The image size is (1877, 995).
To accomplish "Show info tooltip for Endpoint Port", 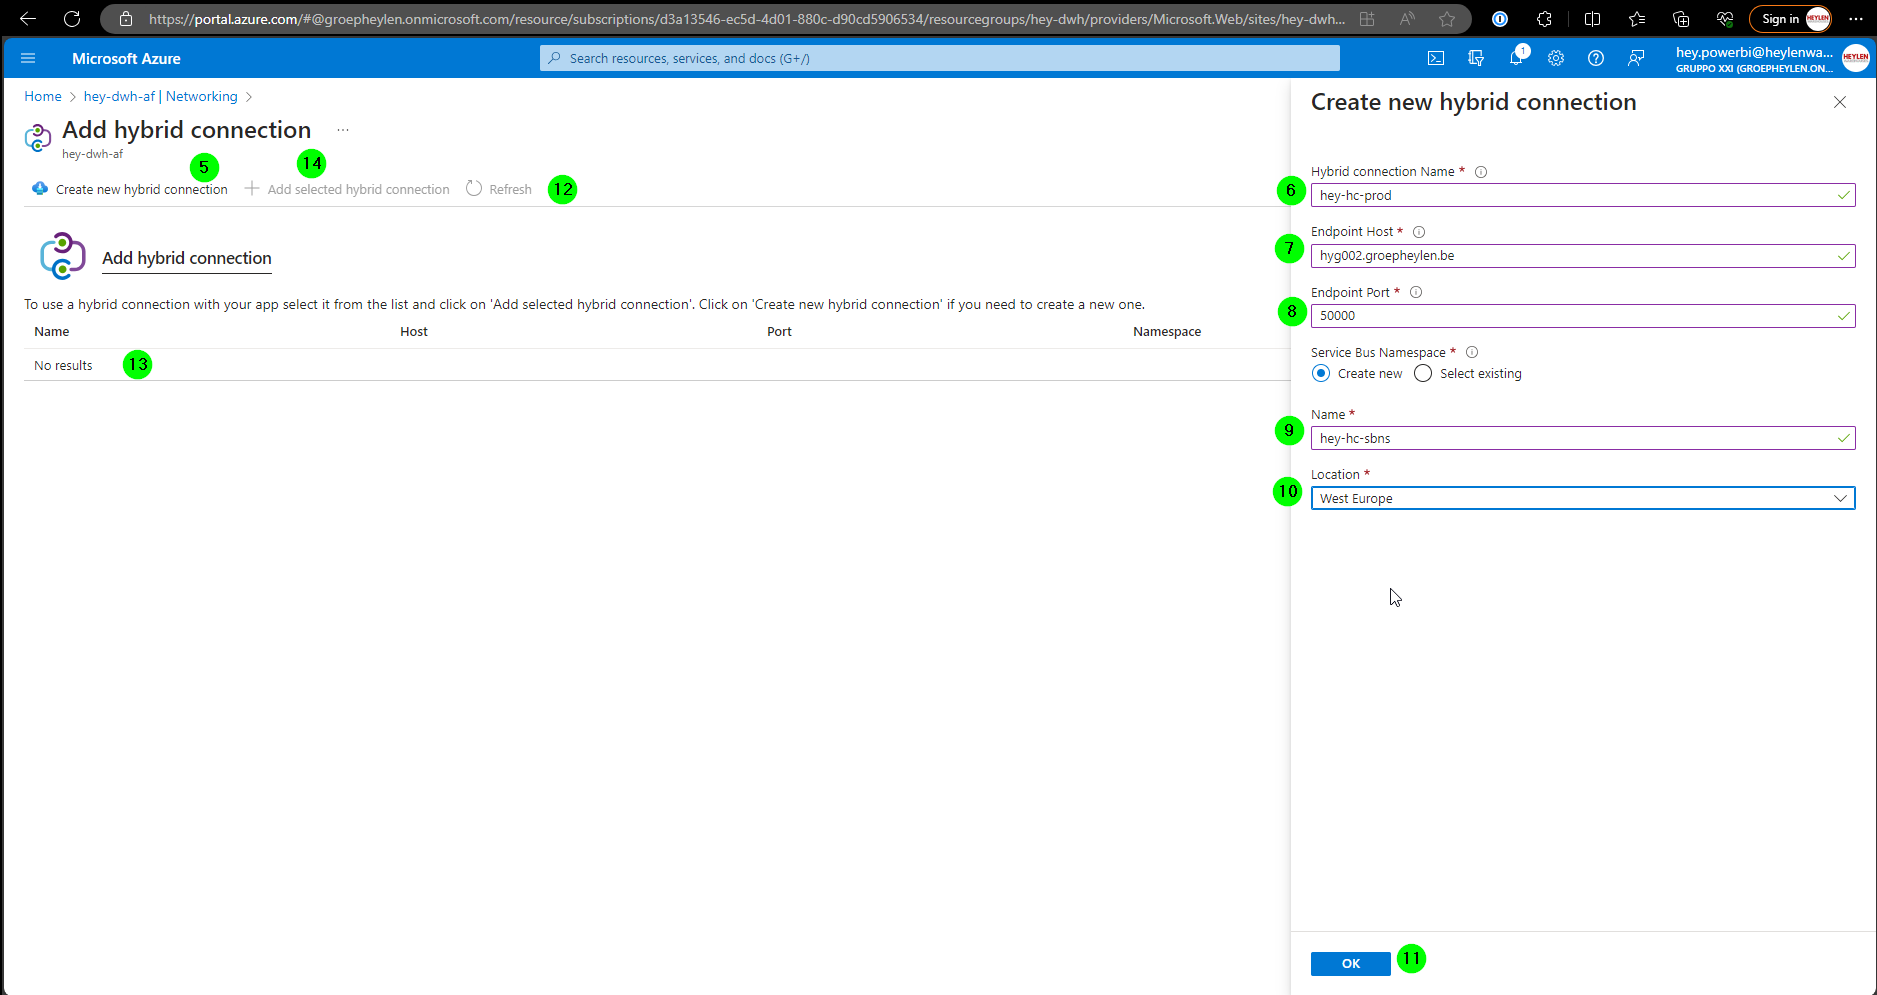I will (x=1416, y=292).
